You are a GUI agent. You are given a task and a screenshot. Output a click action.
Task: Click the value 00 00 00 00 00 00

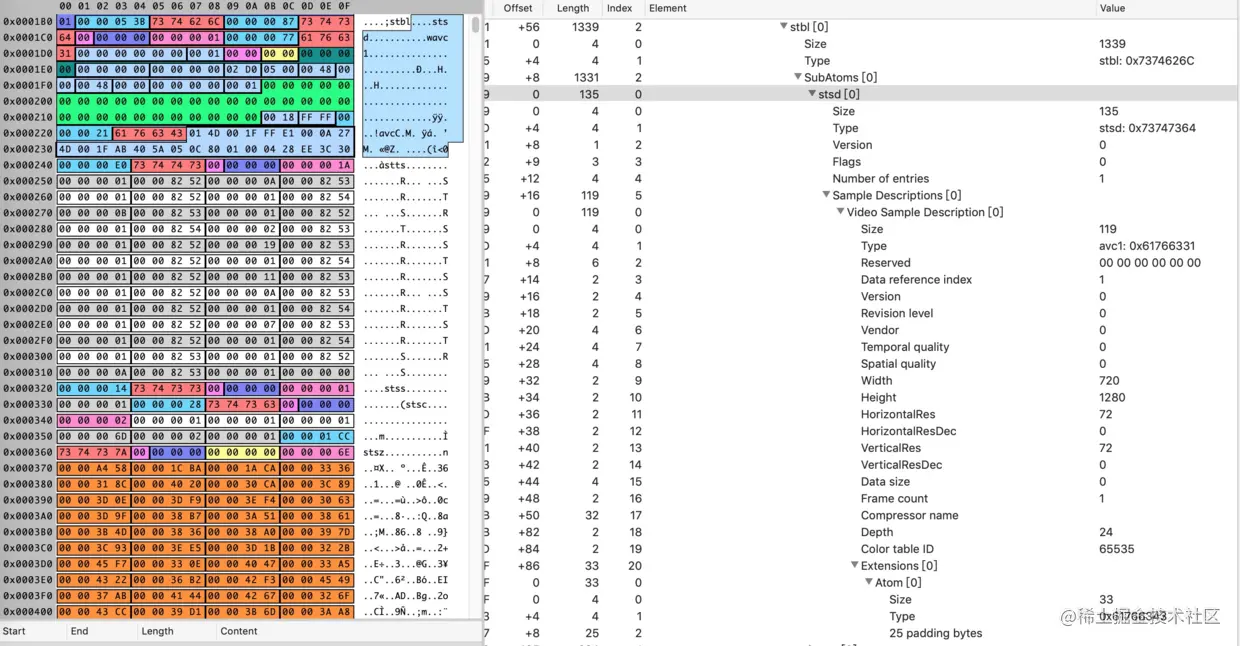[x=1150, y=263]
